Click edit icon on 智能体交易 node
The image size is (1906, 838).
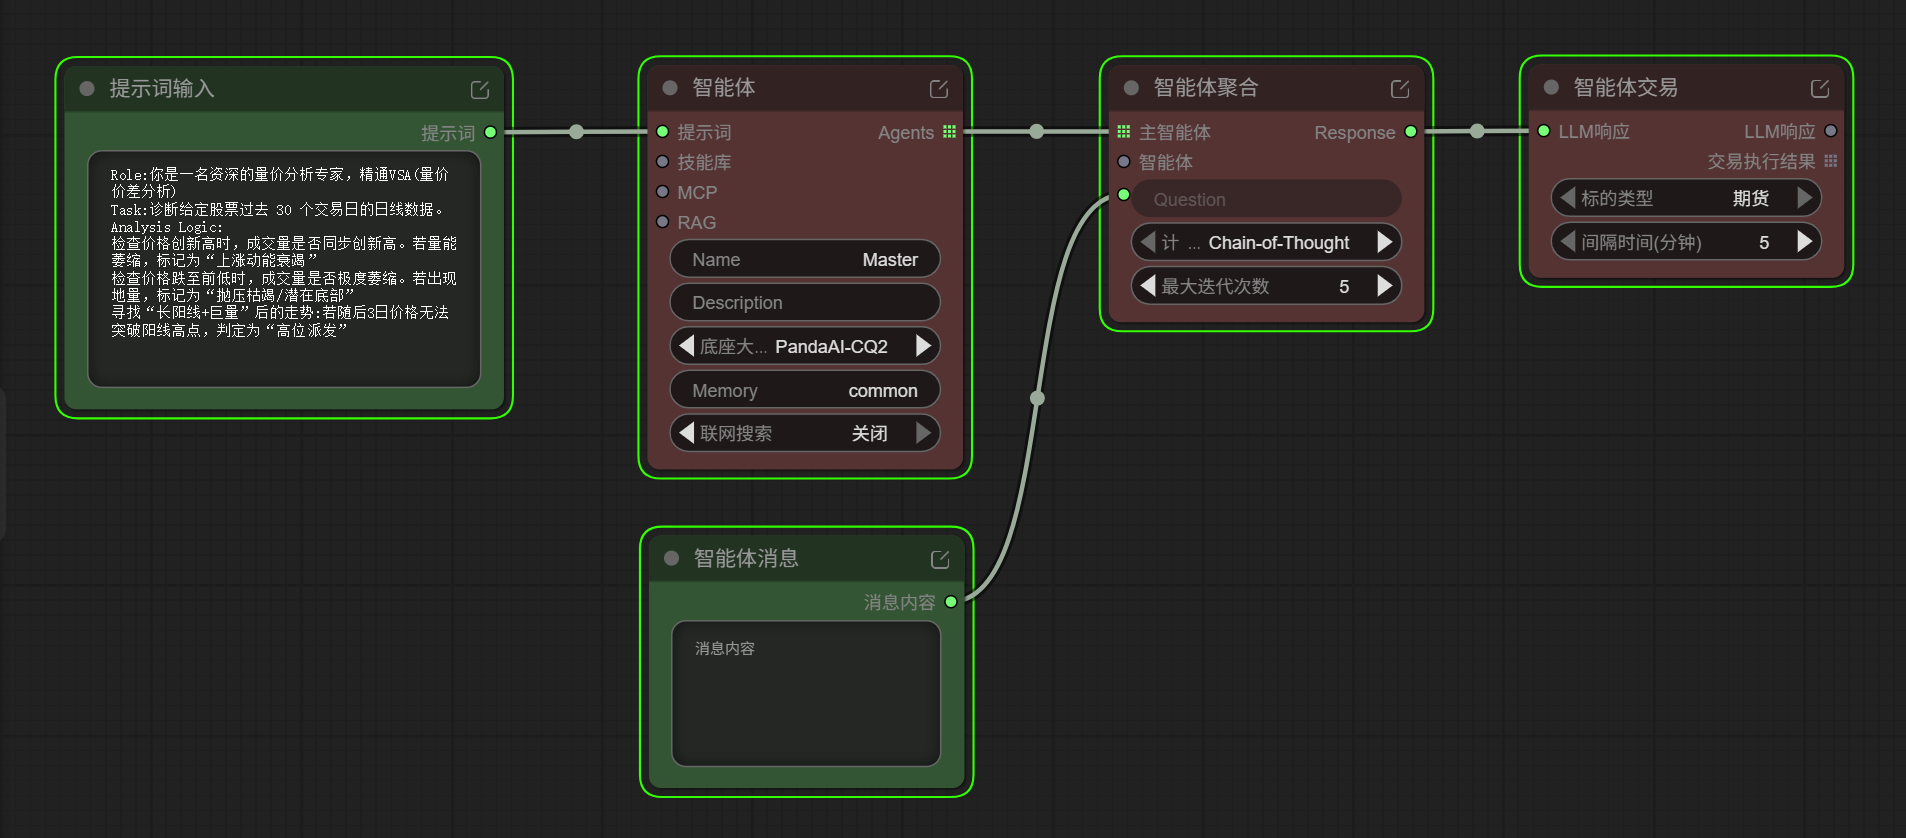1820,89
